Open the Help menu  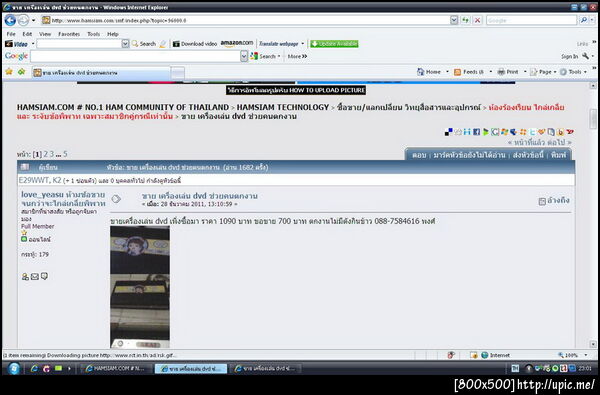(112, 34)
